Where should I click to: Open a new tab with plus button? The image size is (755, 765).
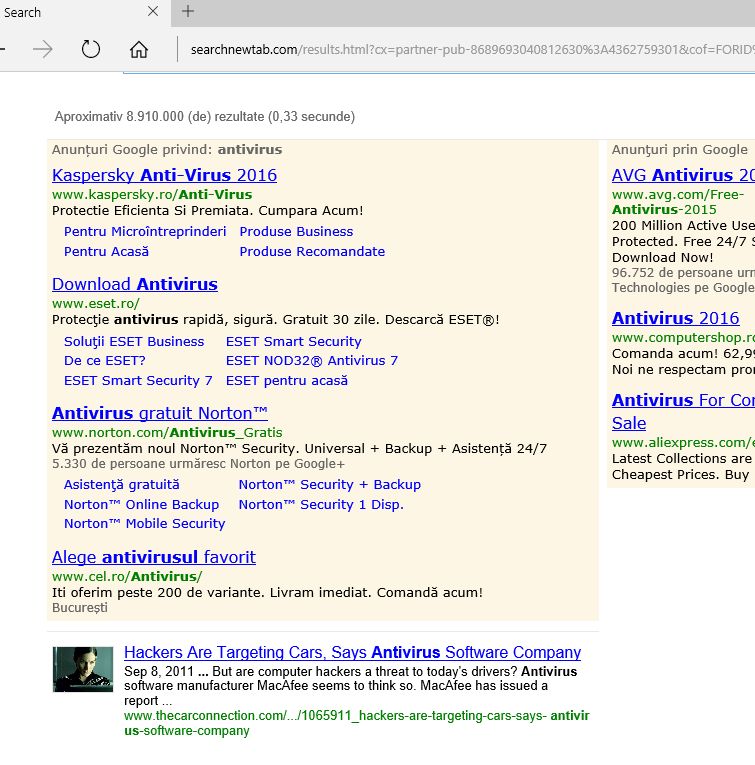tap(188, 11)
